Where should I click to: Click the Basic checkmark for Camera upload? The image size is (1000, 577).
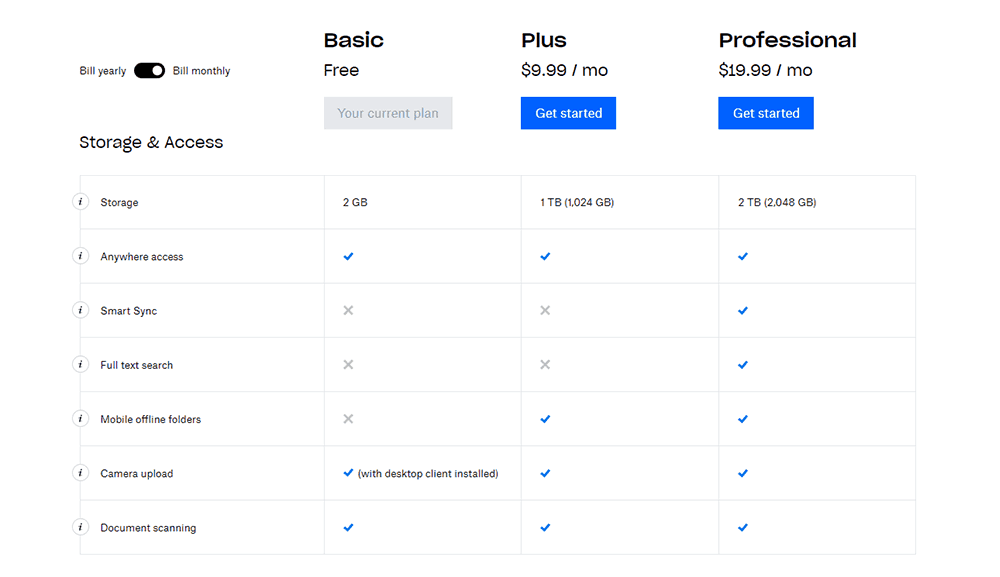[x=348, y=473]
